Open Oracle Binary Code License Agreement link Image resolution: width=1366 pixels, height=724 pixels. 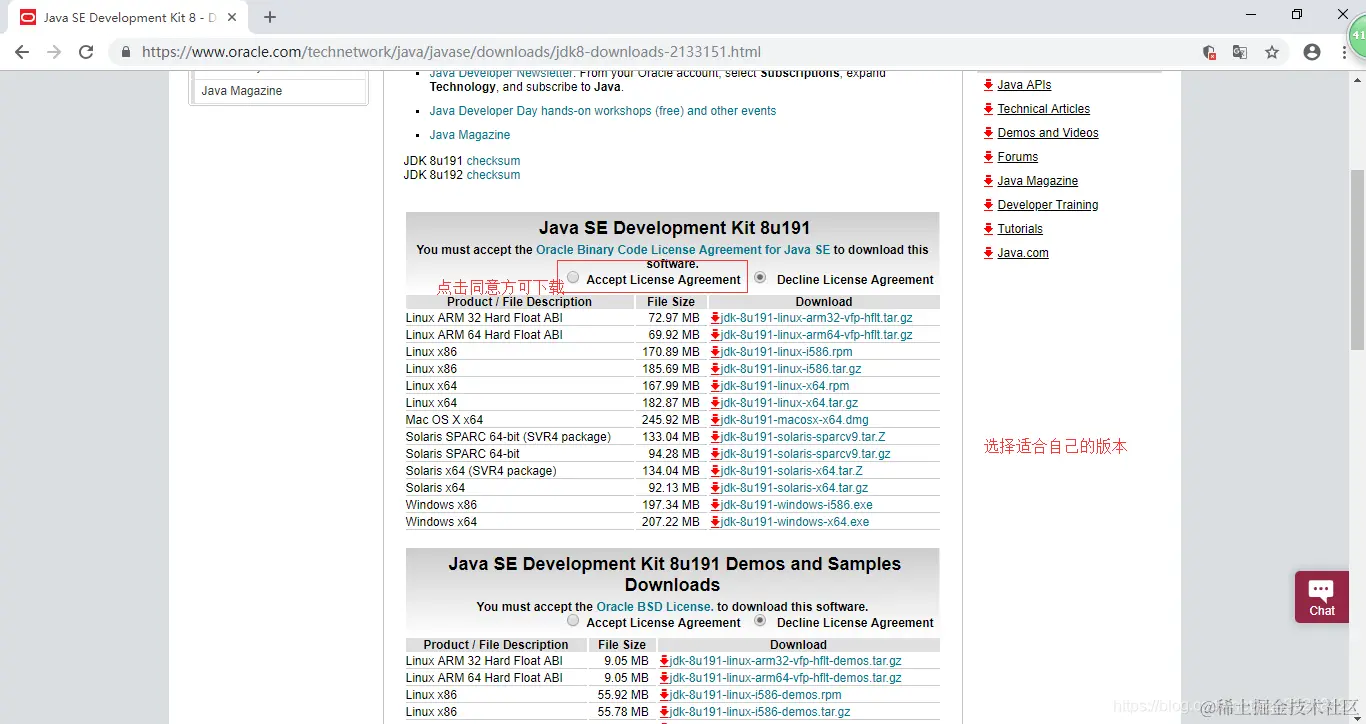[683, 250]
